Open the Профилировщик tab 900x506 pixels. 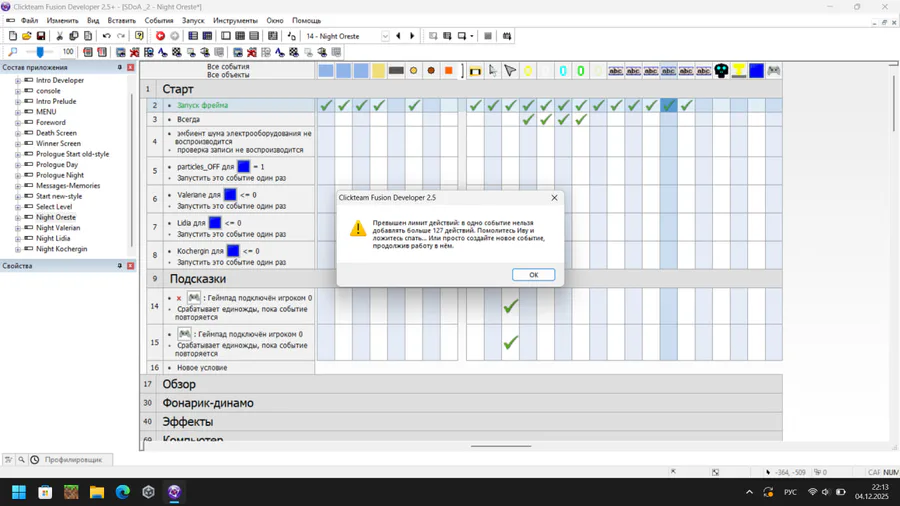tap(73, 460)
